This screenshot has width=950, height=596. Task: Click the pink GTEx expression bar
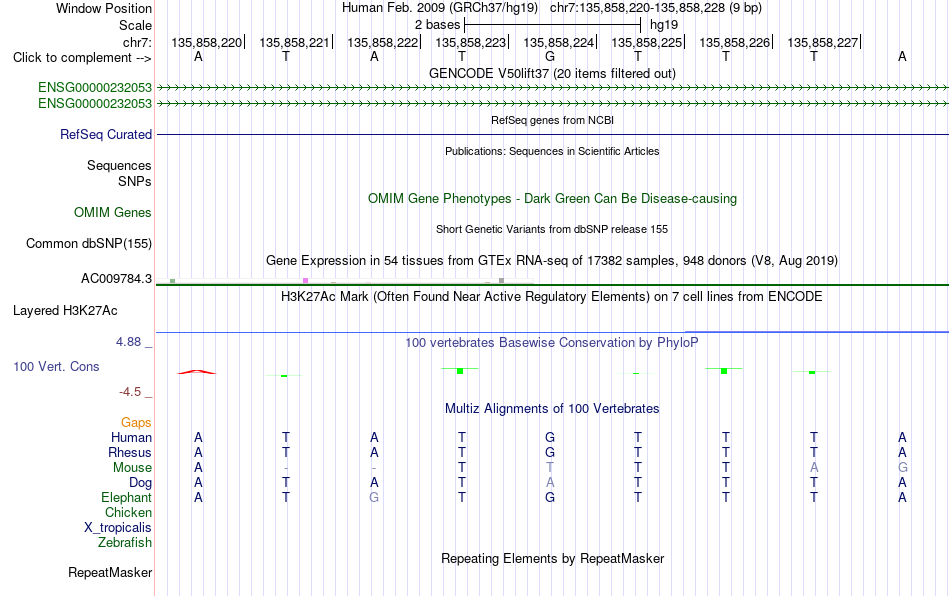pyautogui.click(x=305, y=280)
